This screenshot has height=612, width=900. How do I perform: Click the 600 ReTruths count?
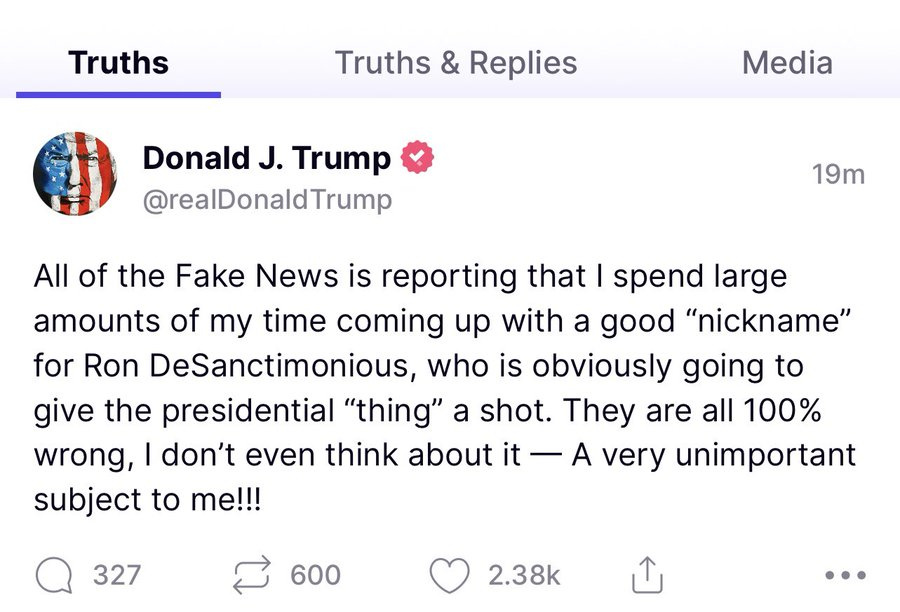coord(316,575)
